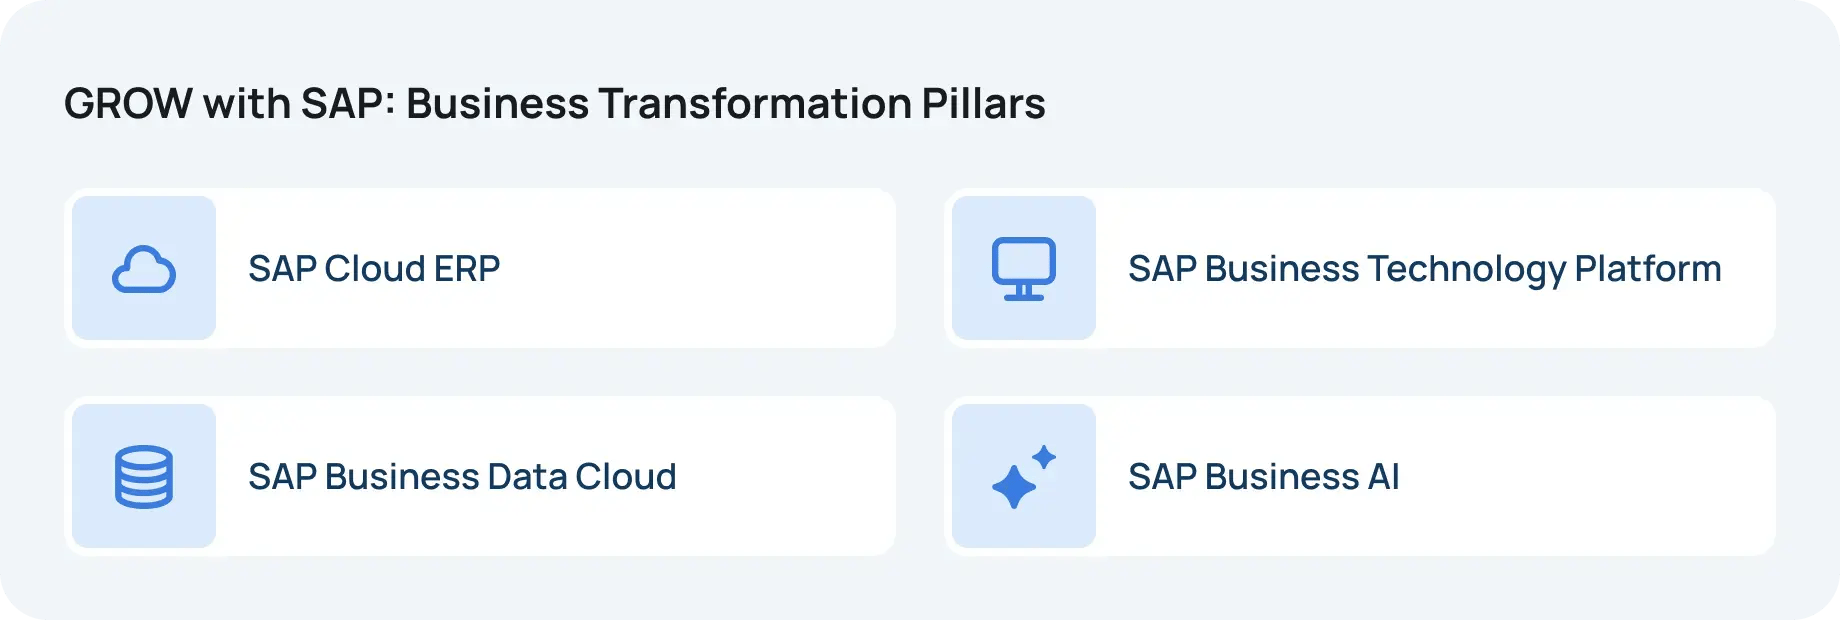The width and height of the screenshot is (1840, 620).
Task: Click the cloud icon for SAP Cloud ERP
Action: point(144,269)
